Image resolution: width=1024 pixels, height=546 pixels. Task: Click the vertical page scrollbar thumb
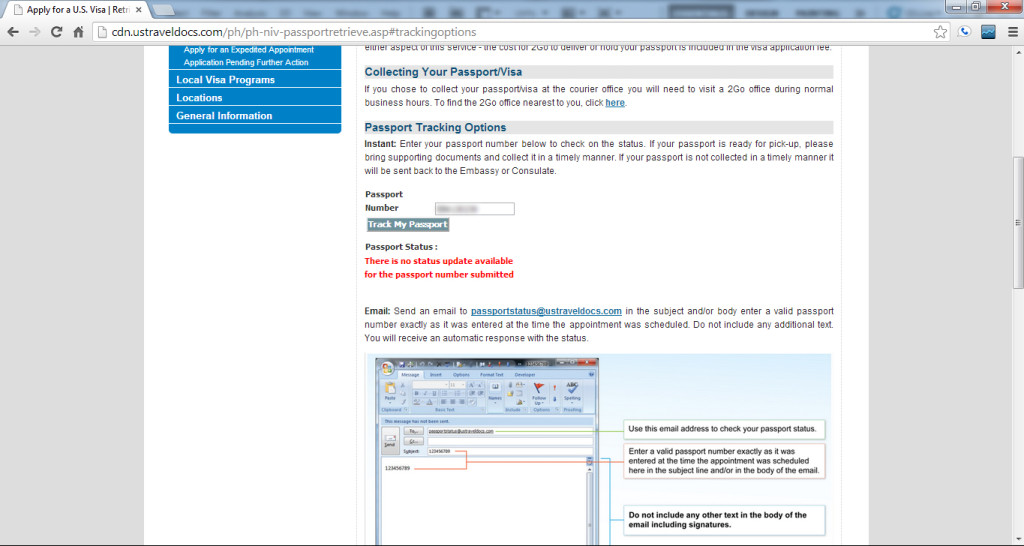click(x=1018, y=222)
